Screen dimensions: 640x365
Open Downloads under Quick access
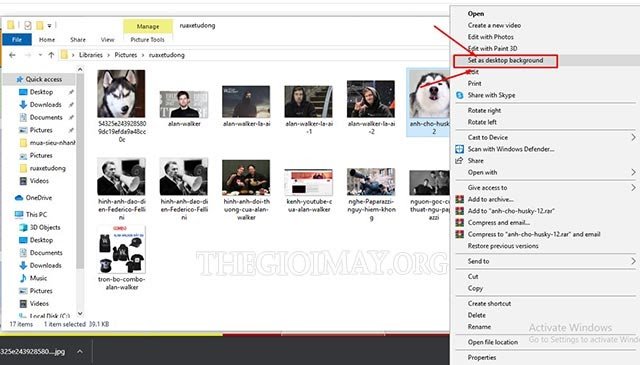pos(45,105)
